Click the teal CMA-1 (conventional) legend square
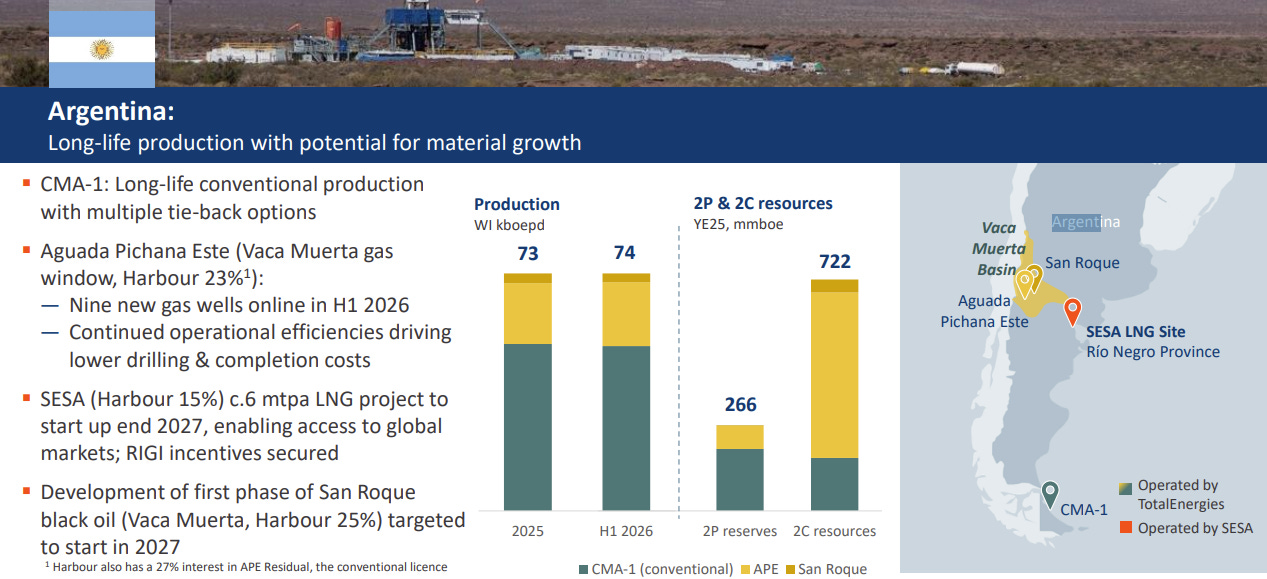 (x=584, y=570)
